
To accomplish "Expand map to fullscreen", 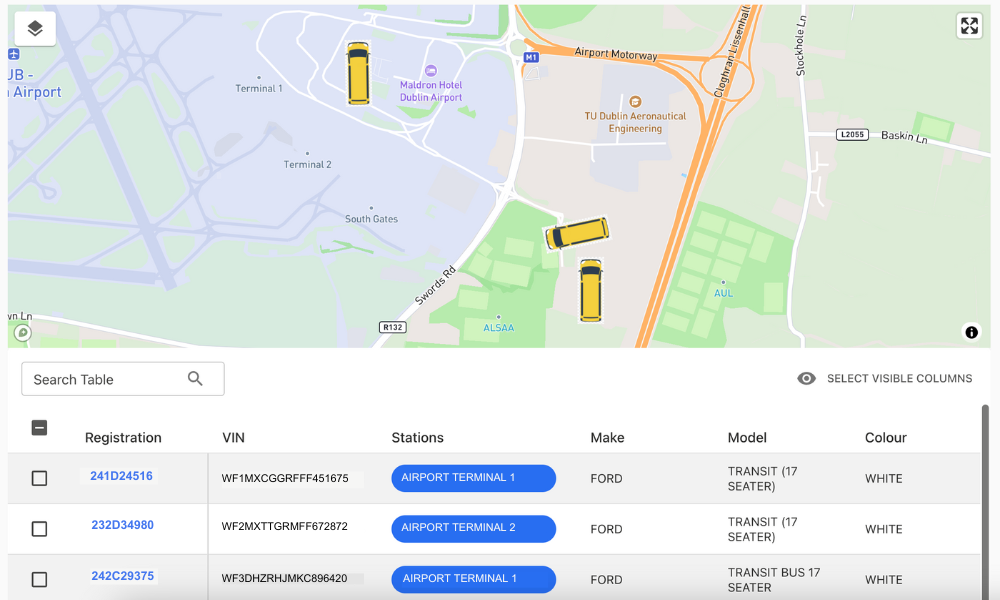I will coord(969,26).
